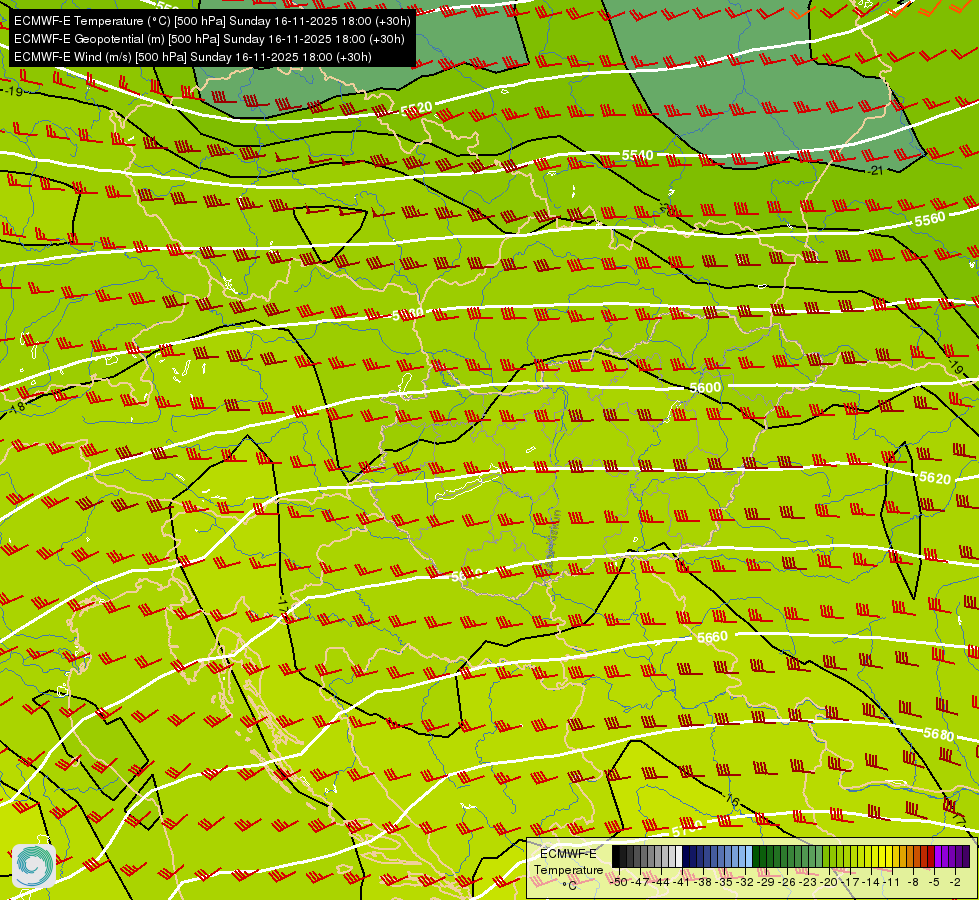Click the spiral weather logo icon
The height and width of the screenshot is (900, 979).
click(x=34, y=866)
